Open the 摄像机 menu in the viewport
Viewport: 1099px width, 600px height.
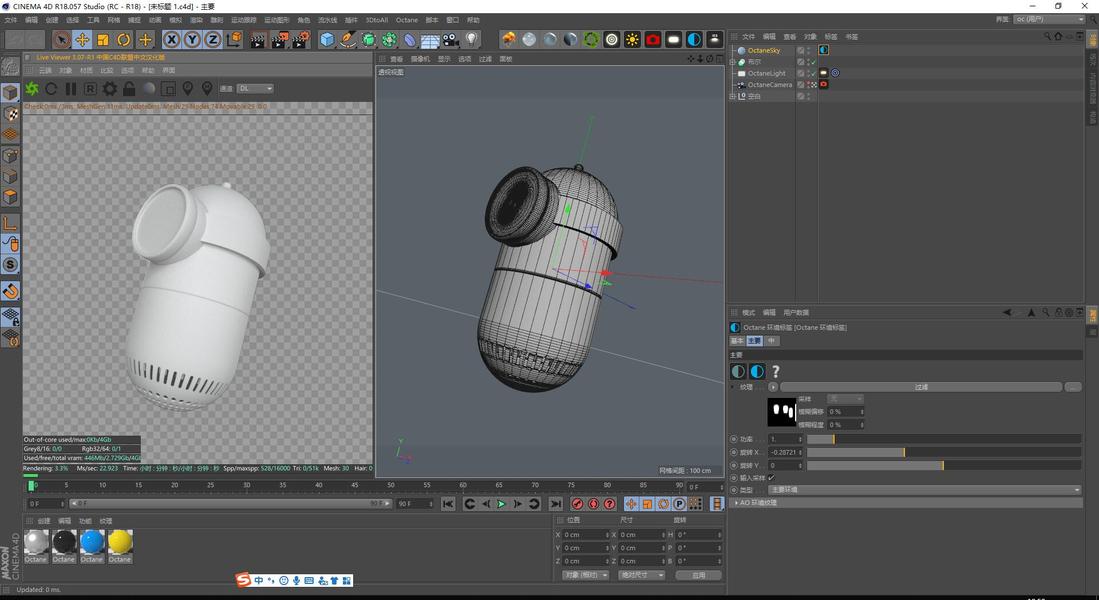tap(420, 59)
